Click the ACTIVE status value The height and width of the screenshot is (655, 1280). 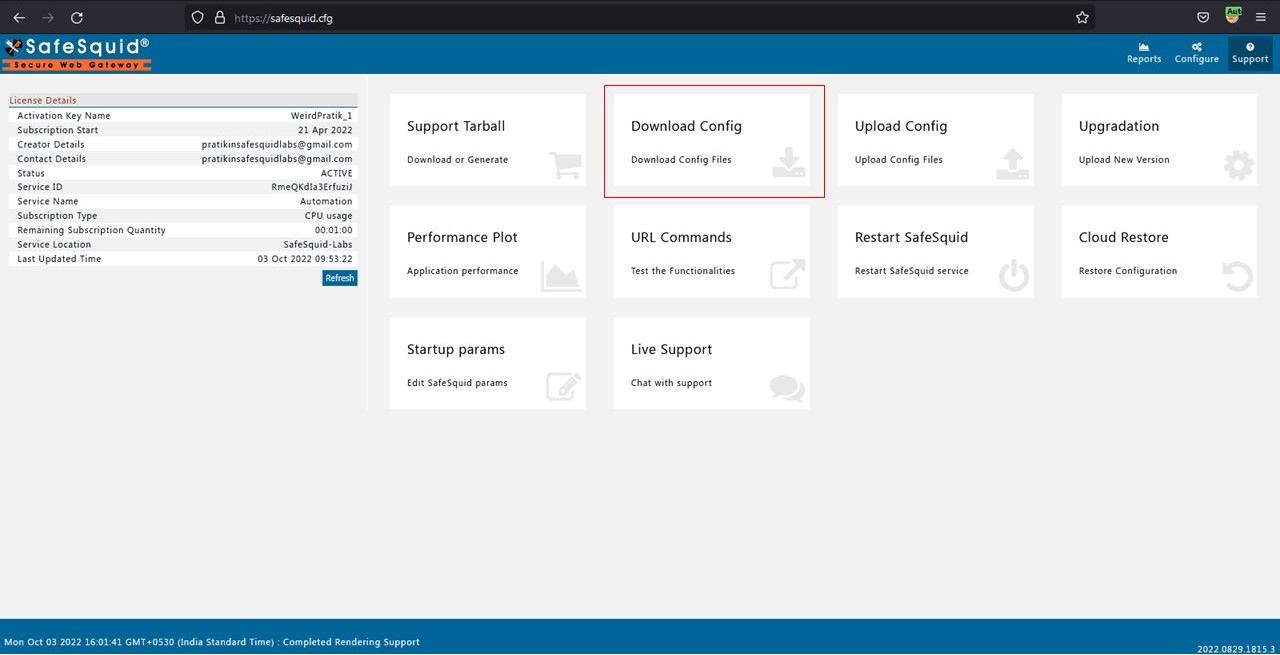336,173
